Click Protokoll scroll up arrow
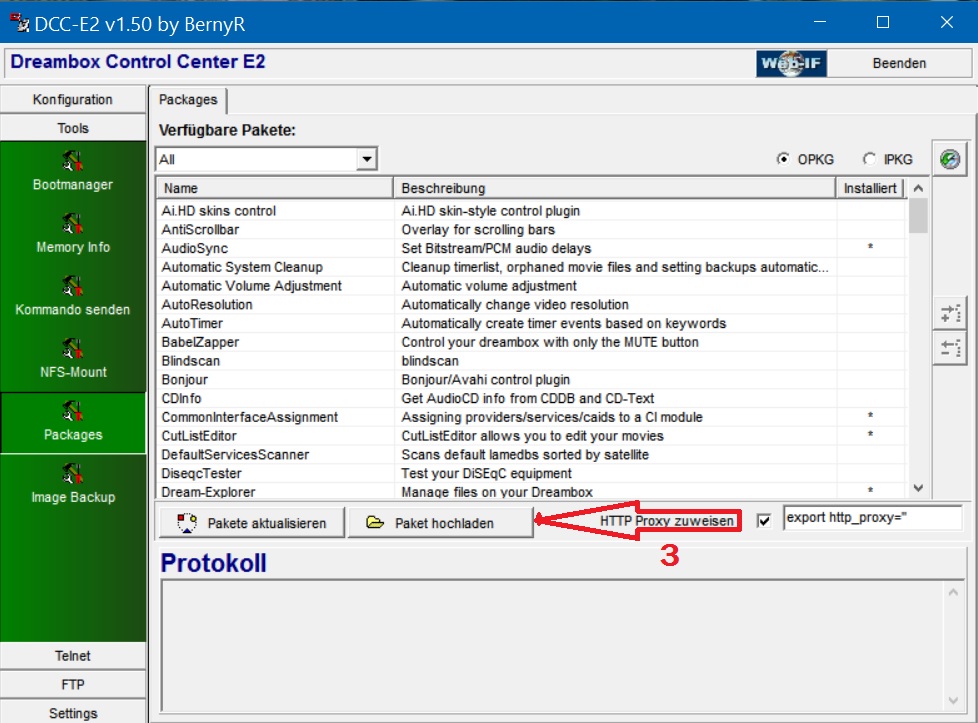 [953, 592]
